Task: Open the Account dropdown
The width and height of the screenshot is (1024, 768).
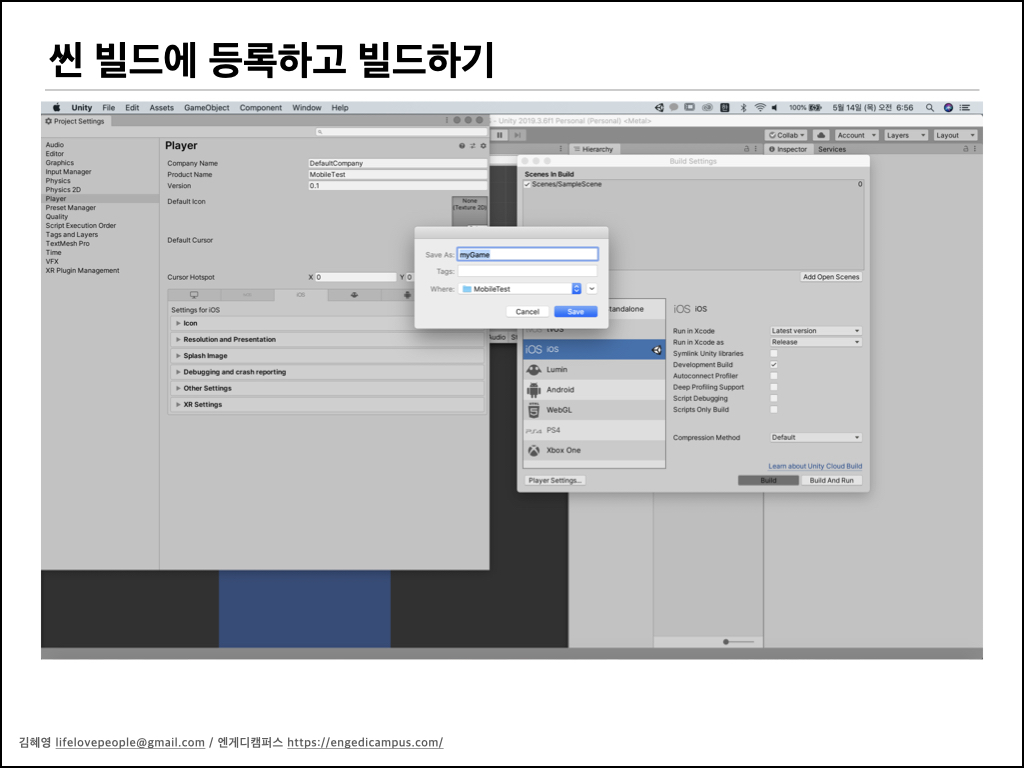Action: coord(856,135)
